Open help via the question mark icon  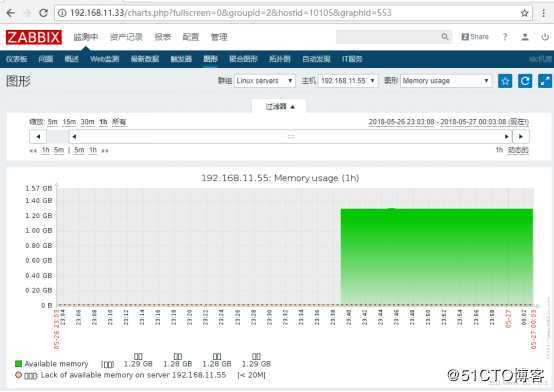(505, 37)
